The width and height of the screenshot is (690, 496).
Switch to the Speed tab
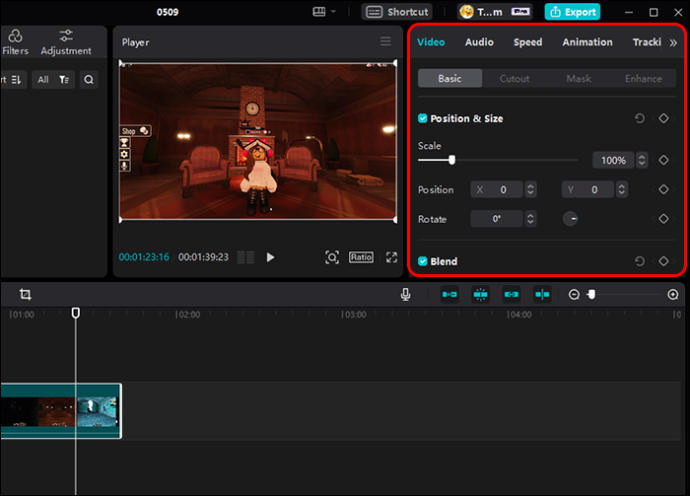528,42
